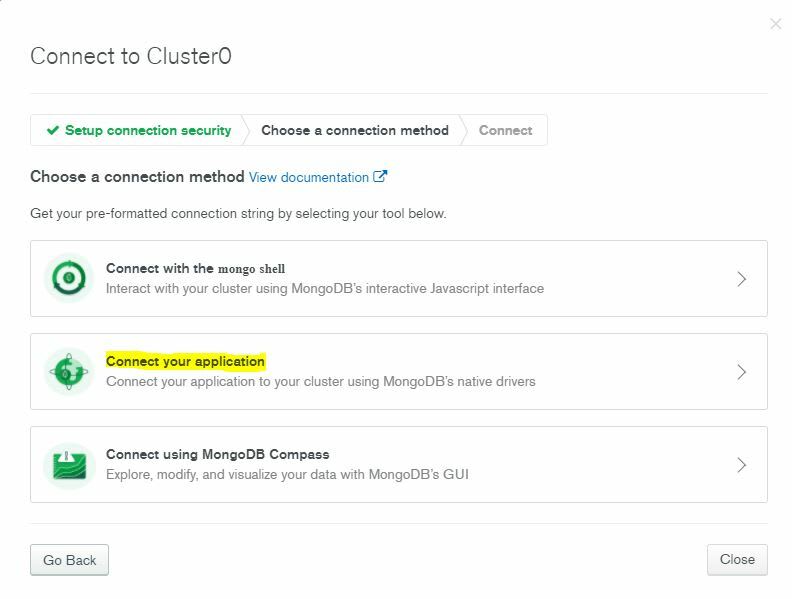The height and width of the screenshot is (599, 792).
Task: Open the Connect your application chevron
Action: tap(741, 372)
